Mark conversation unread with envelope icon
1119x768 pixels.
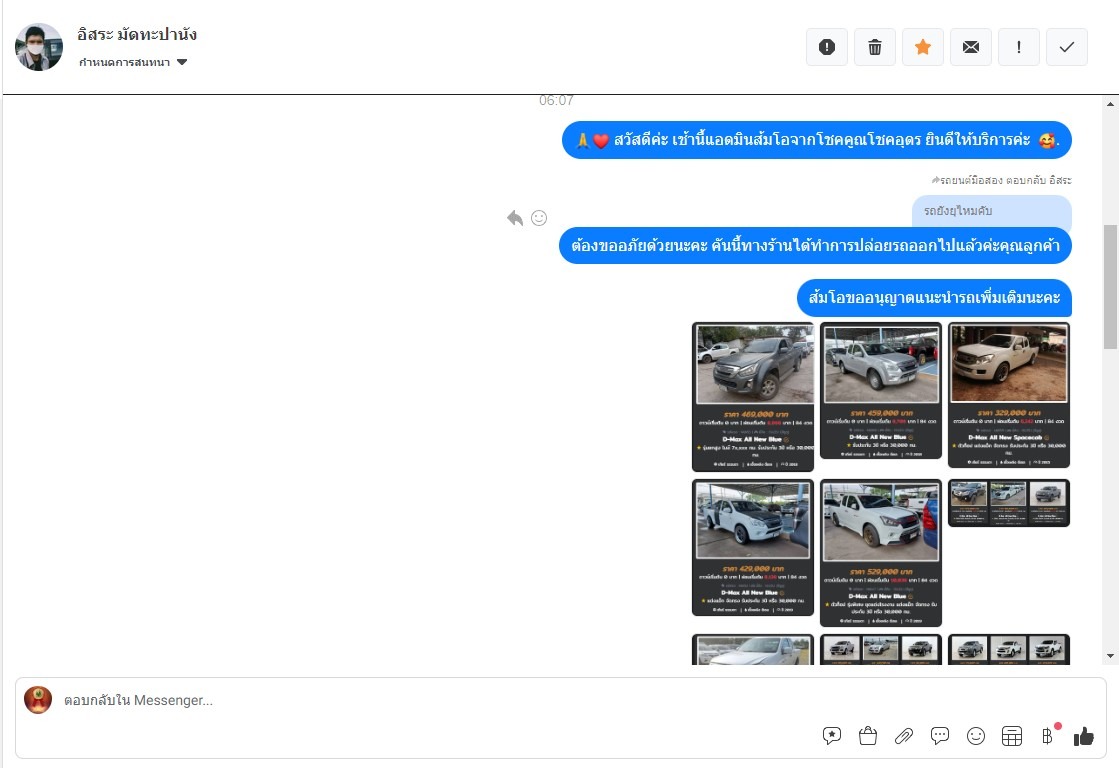(971, 47)
